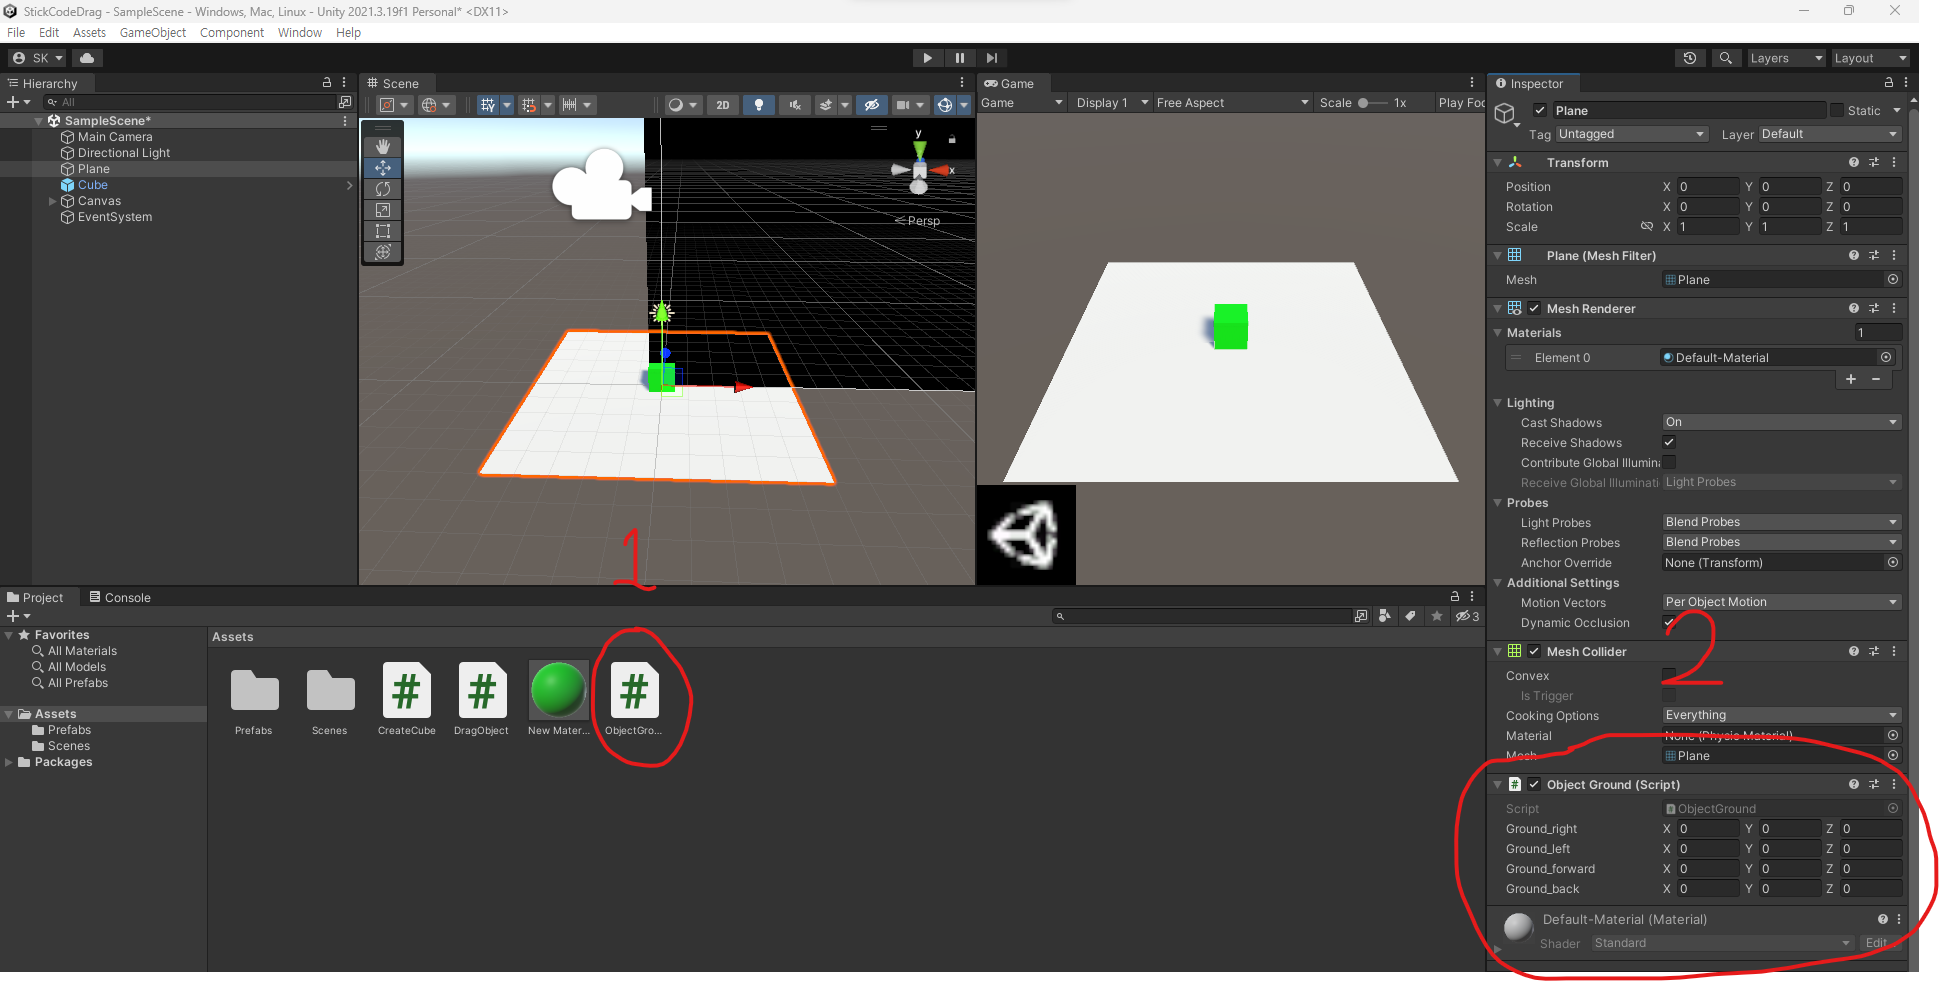
Task: Toggle the Static checkbox
Action: pyautogui.click(x=1837, y=111)
